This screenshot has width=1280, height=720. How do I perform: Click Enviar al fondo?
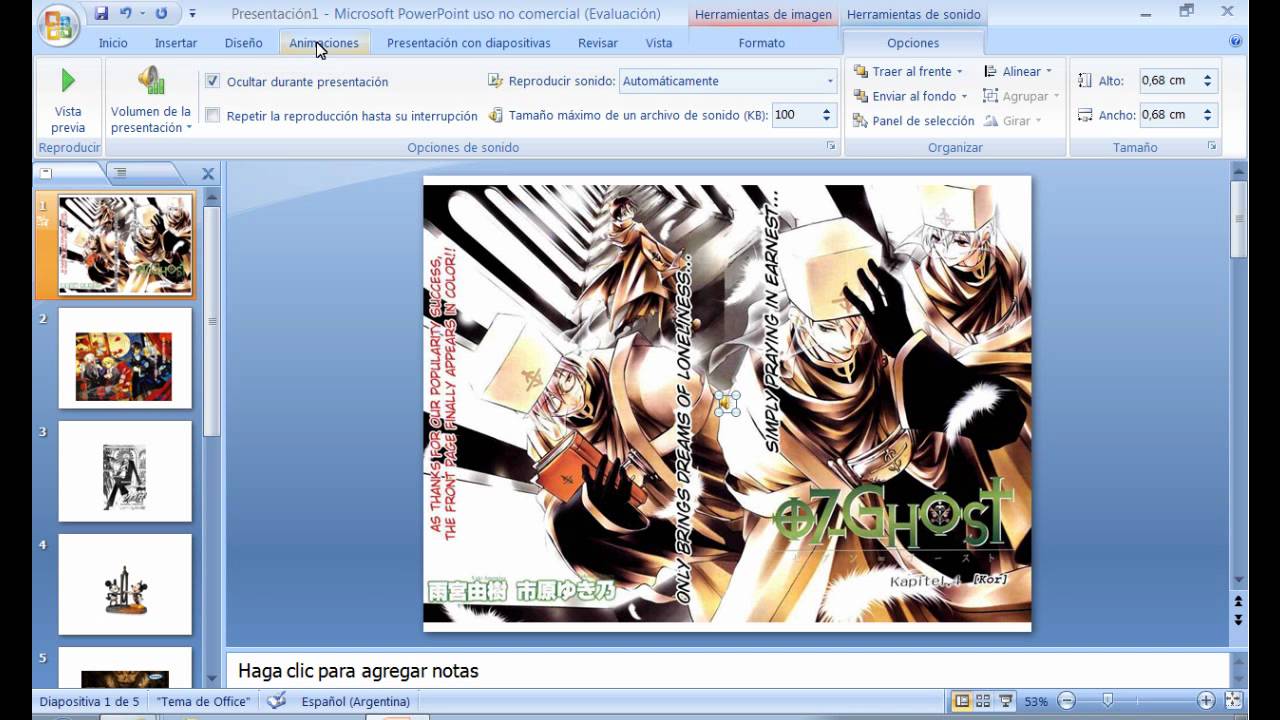click(905, 96)
